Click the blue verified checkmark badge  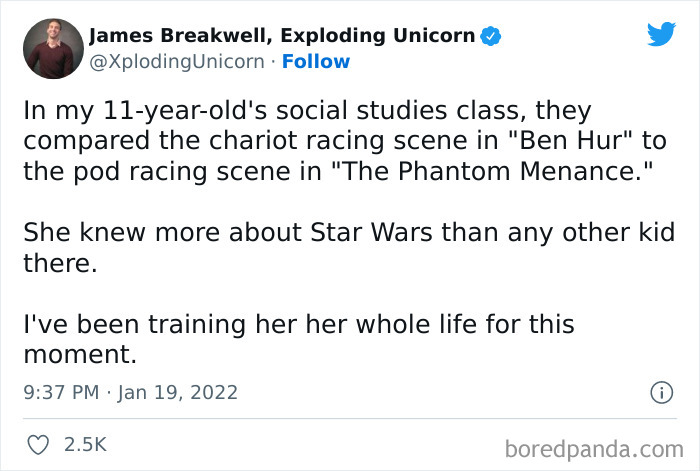pyautogui.click(x=489, y=37)
